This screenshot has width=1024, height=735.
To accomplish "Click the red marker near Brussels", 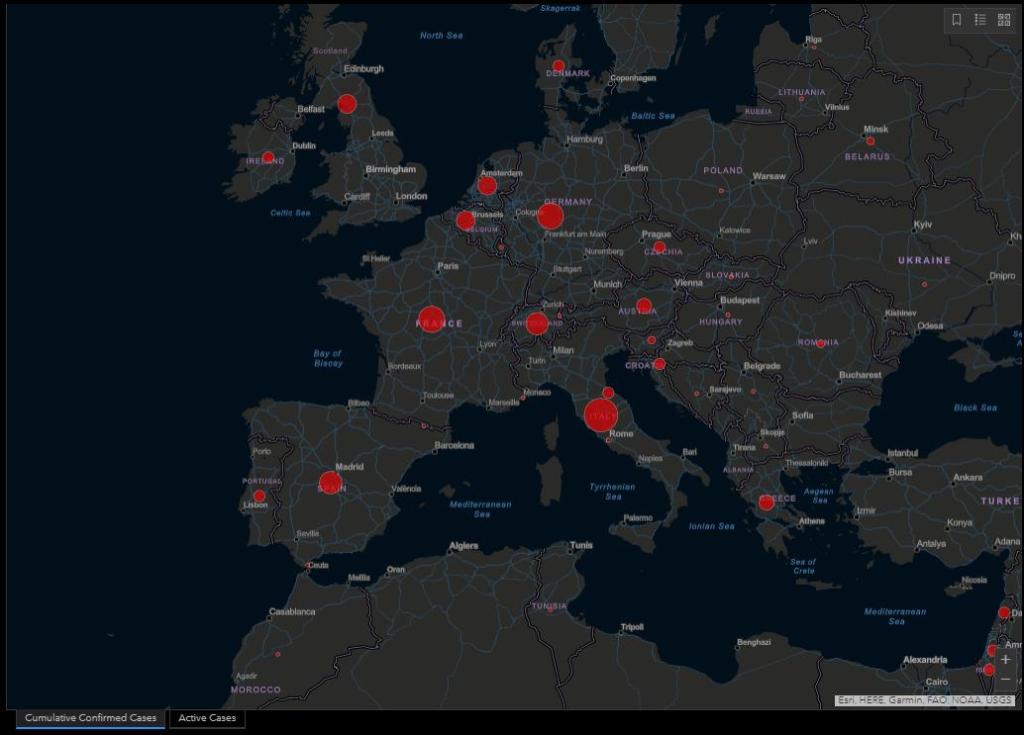I will (465, 220).
